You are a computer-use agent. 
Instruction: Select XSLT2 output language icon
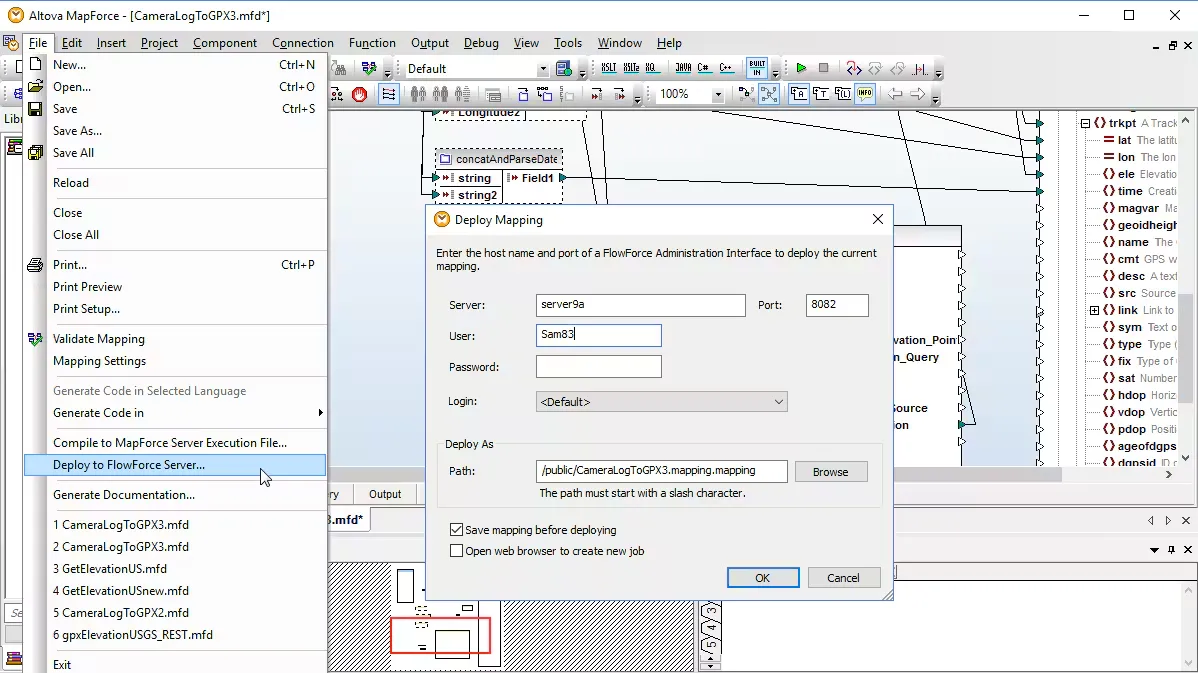631,68
